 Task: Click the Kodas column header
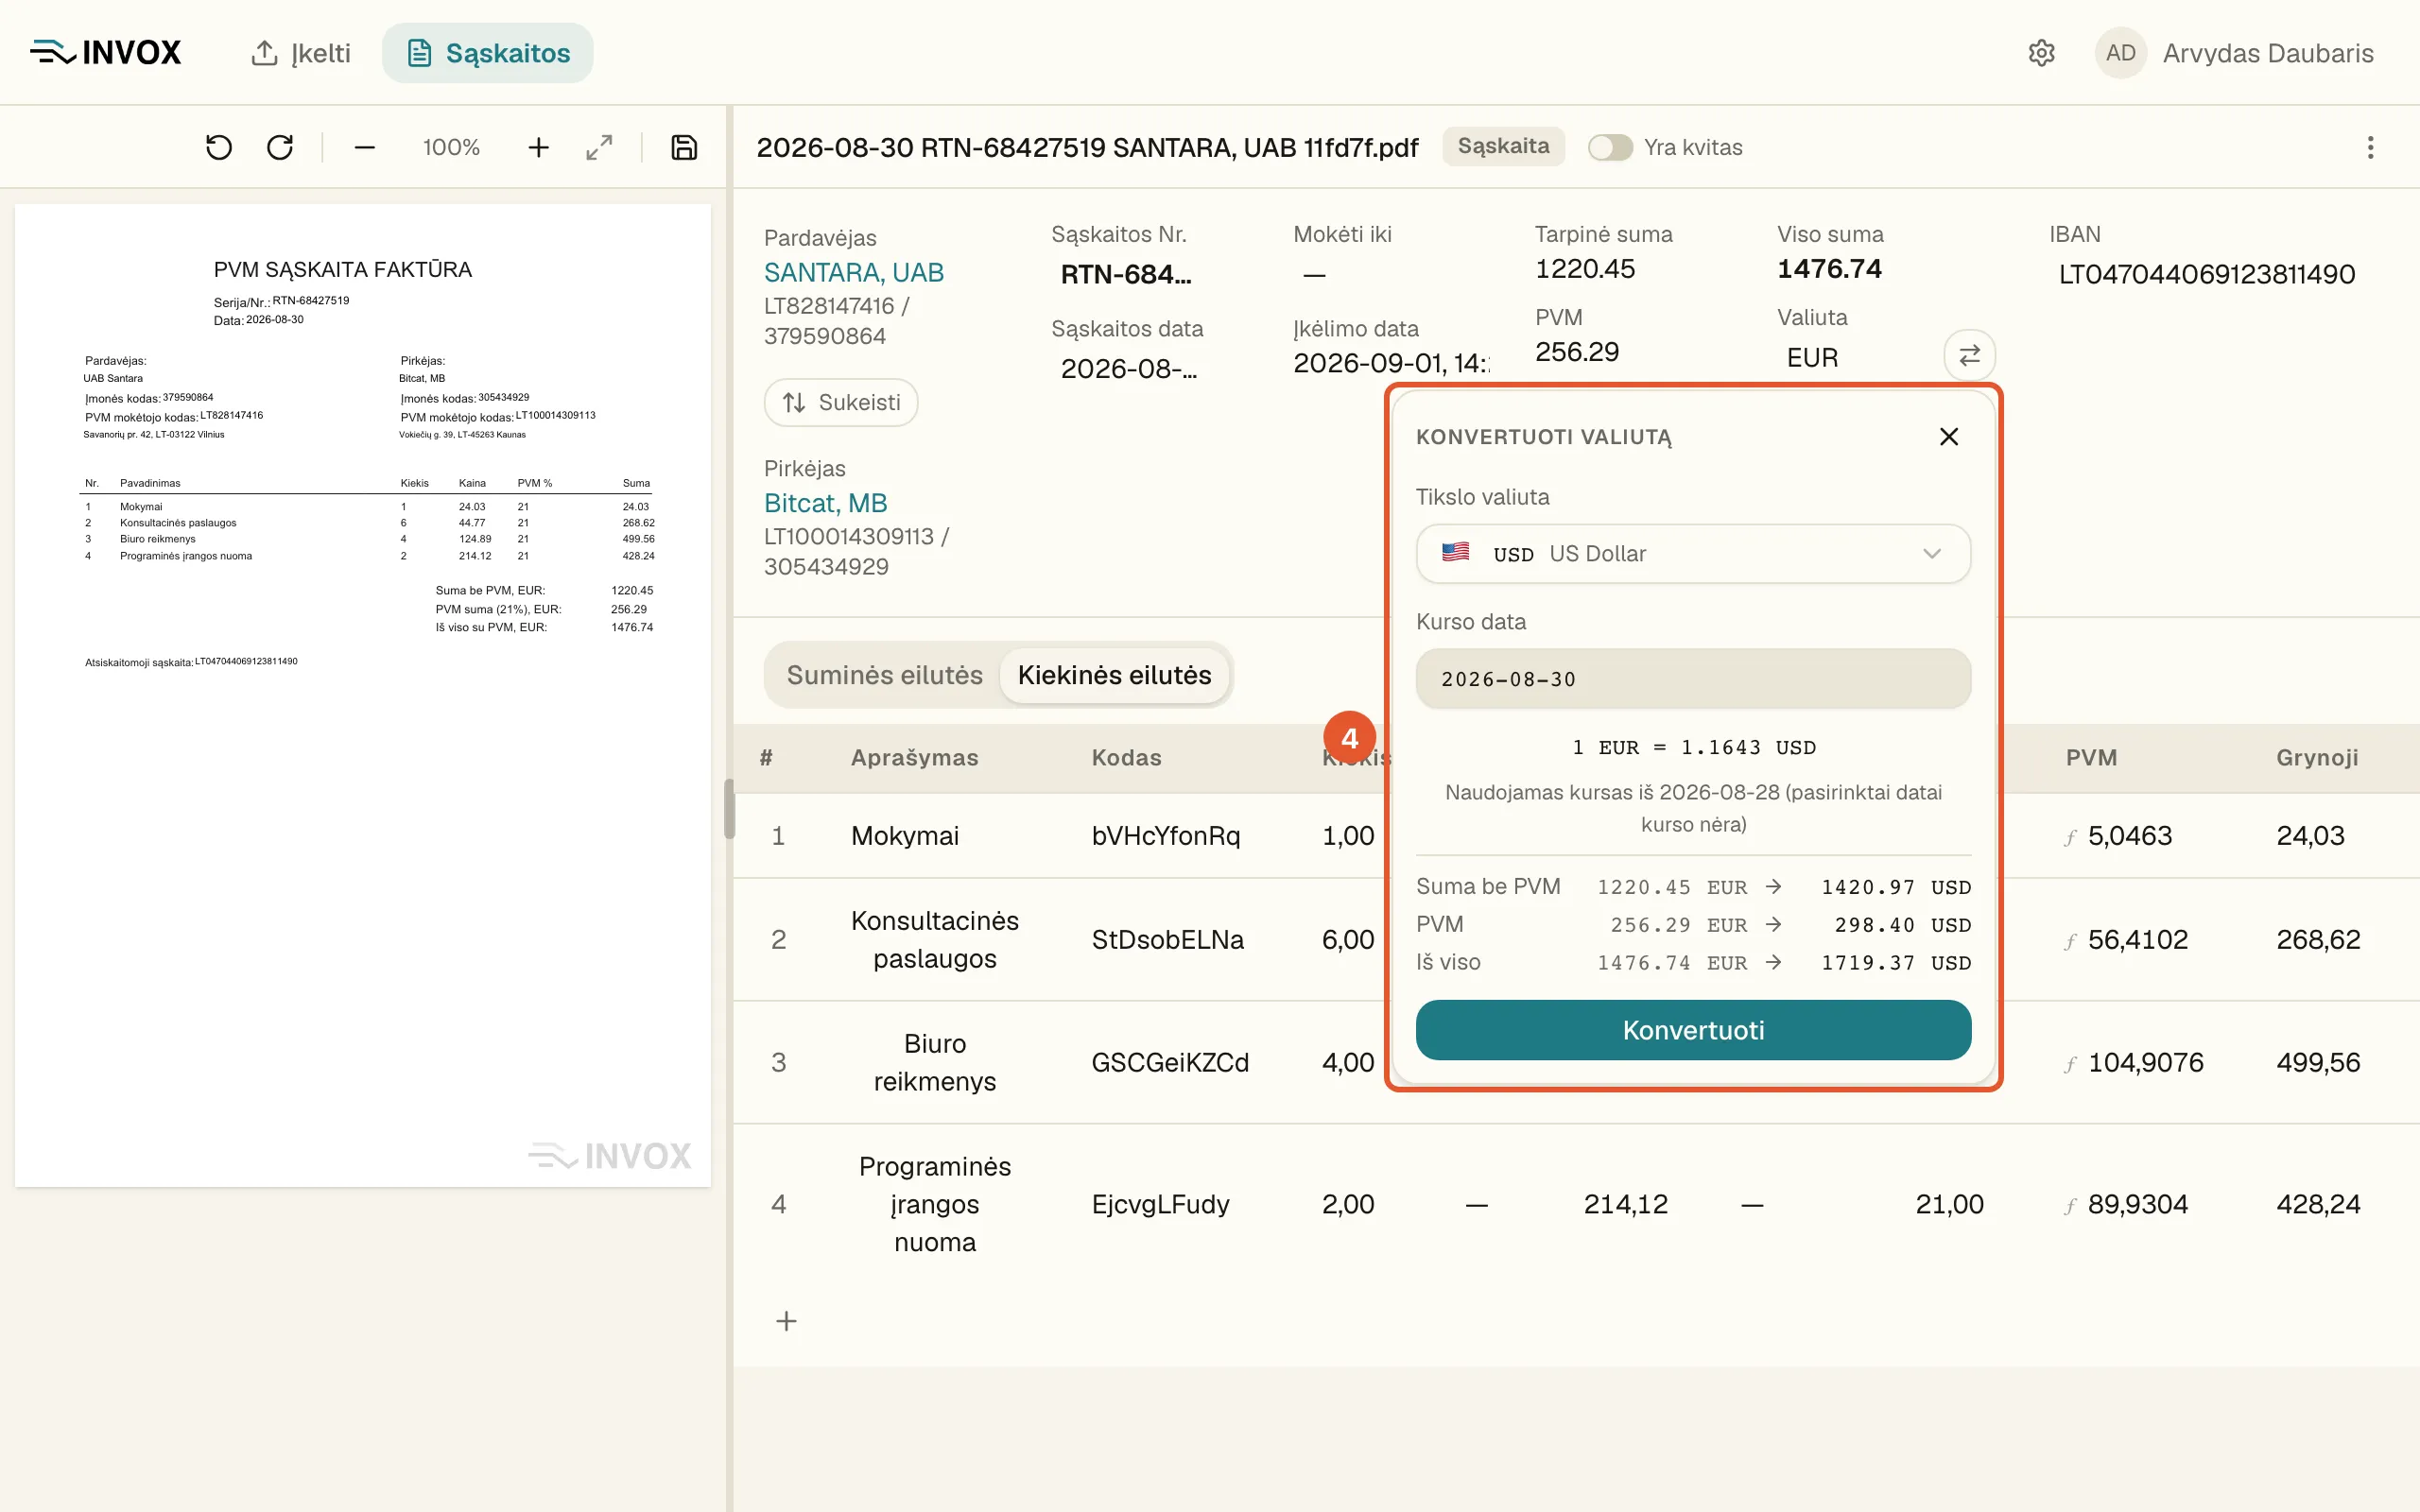point(1126,758)
